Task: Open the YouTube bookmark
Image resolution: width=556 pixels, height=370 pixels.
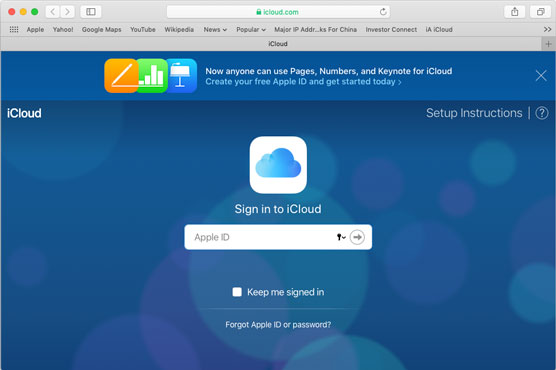Action: pyautogui.click(x=143, y=29)
